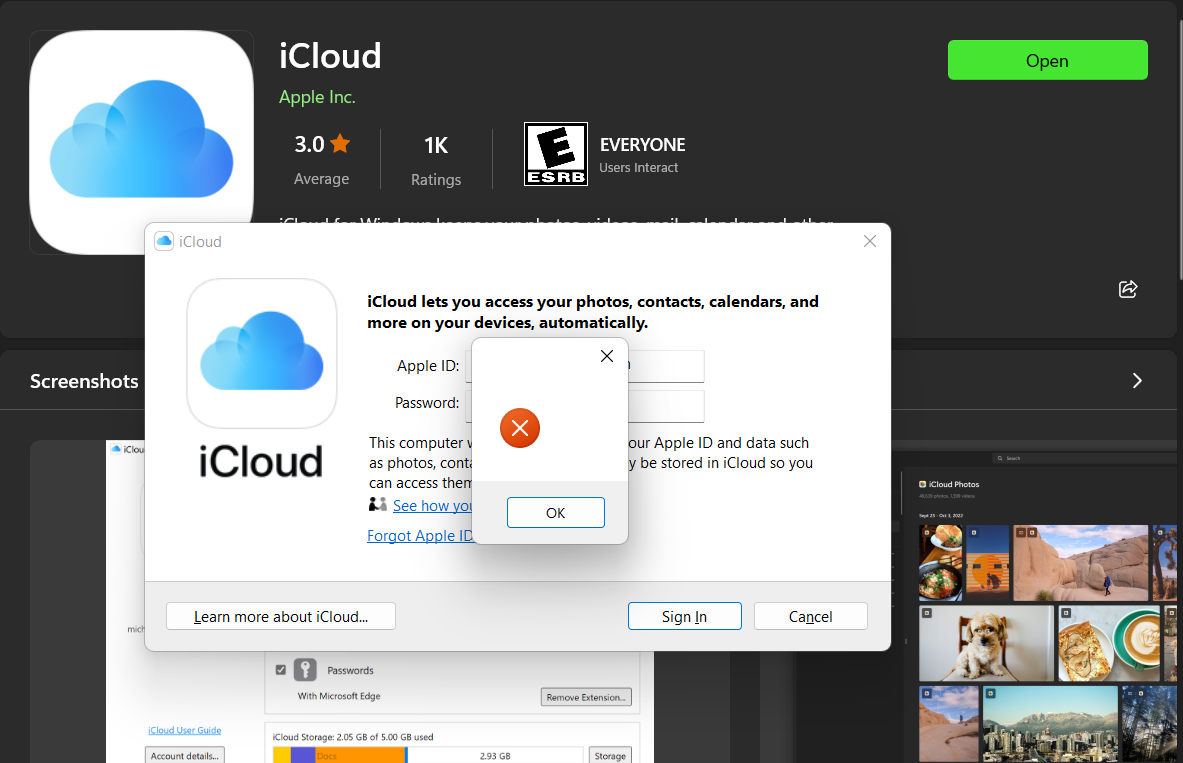1183x763 pixels.
Task: Click iCloud cloud icon in dialog title bar
Action: click(164, 241)
